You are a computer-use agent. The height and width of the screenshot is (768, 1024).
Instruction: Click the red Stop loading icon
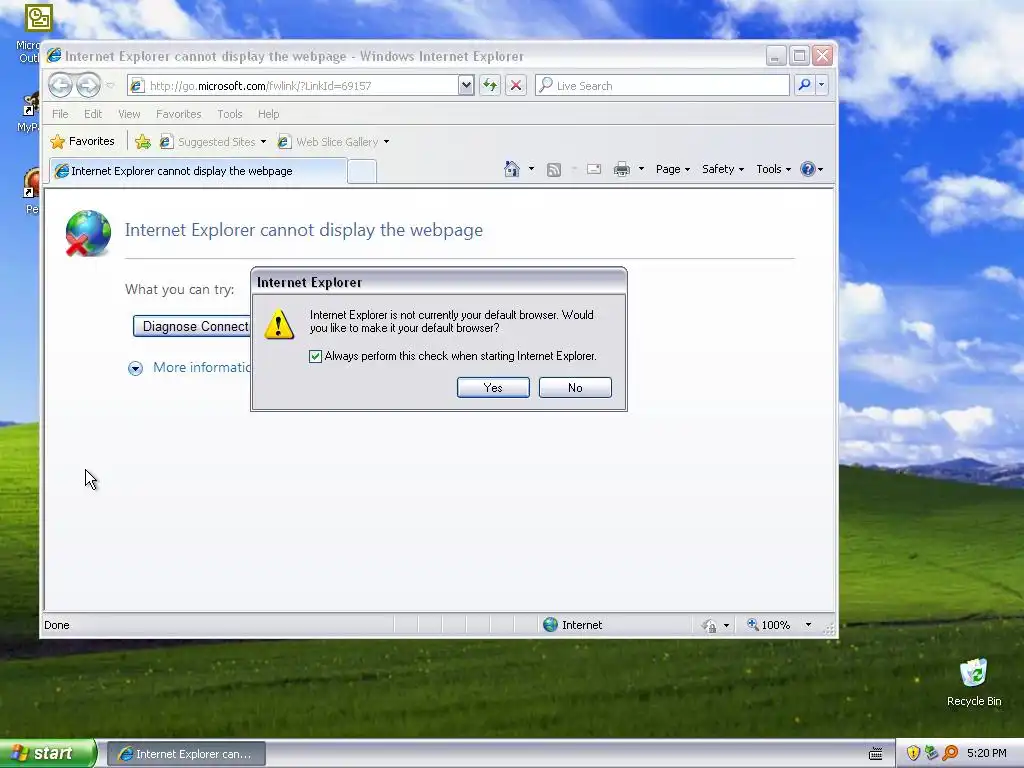pyautogui.click(x=516, y=86)
